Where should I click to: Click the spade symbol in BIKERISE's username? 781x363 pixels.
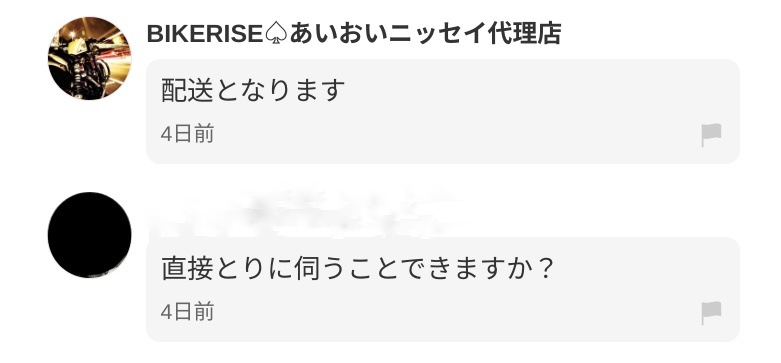pos(275,34)
